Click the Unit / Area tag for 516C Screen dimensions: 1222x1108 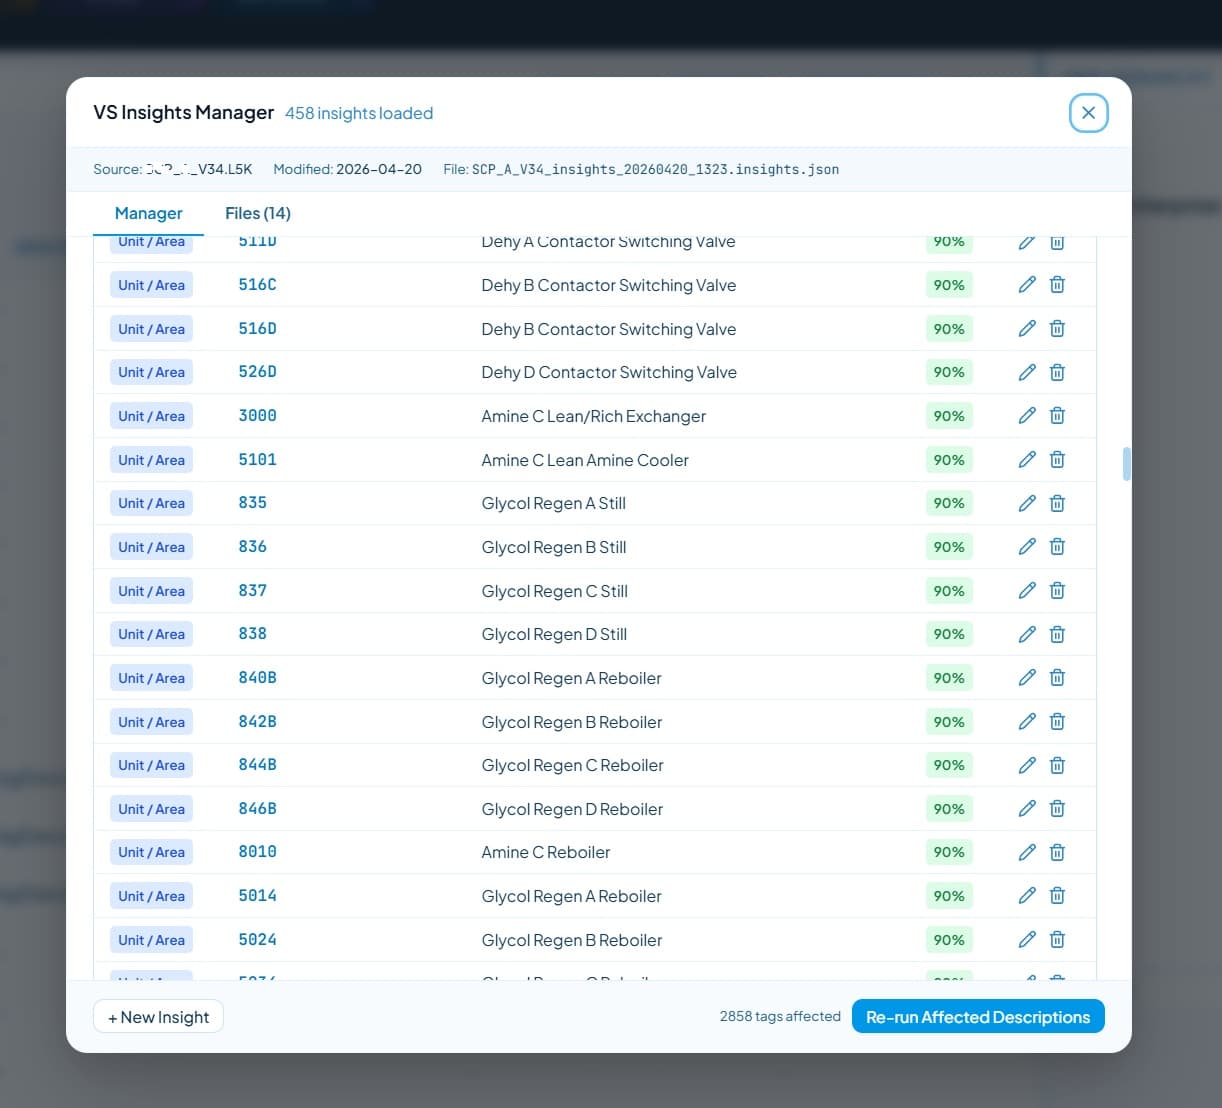click(x=151, y=285)
